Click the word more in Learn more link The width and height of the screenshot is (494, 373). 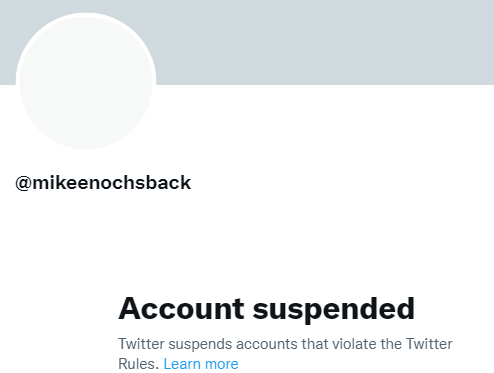(x=222, y=364)
